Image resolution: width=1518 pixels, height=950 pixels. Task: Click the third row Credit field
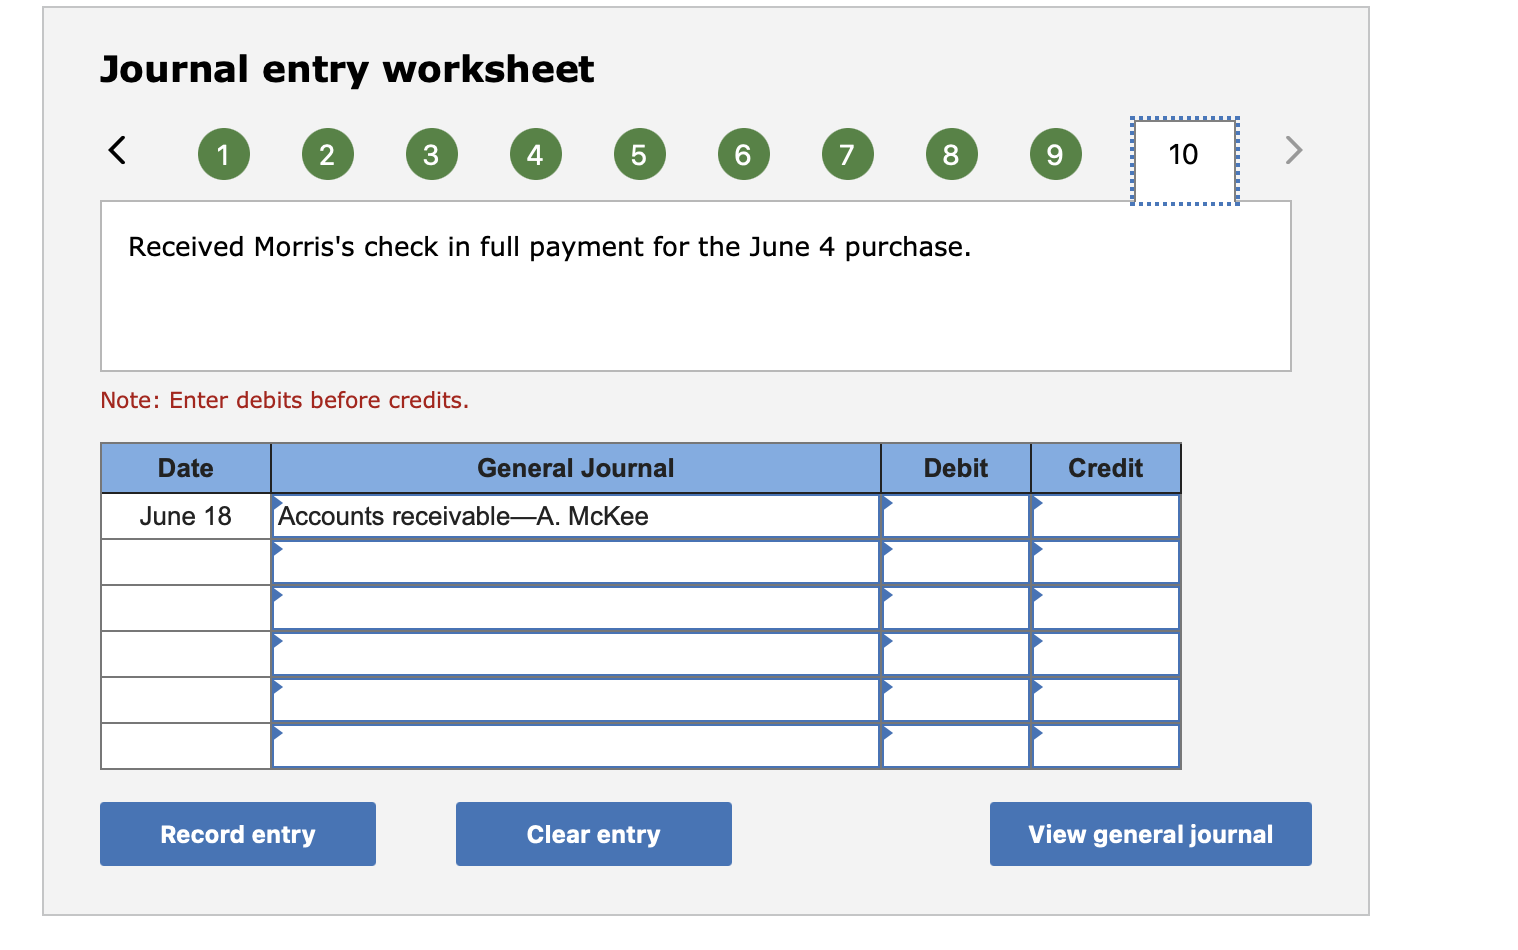[1106, 608]
